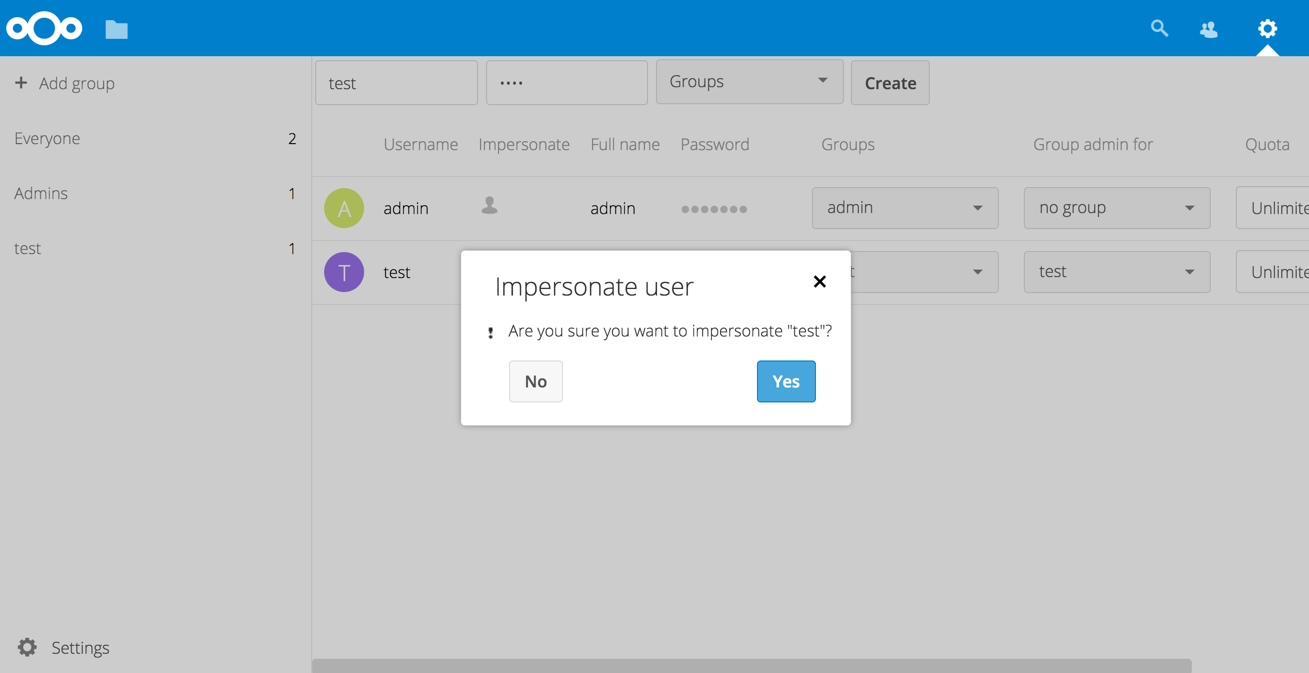This screenshot has width=1309, height=673.
Task: Click the search magnifier icon
Action: point(1159,29)
